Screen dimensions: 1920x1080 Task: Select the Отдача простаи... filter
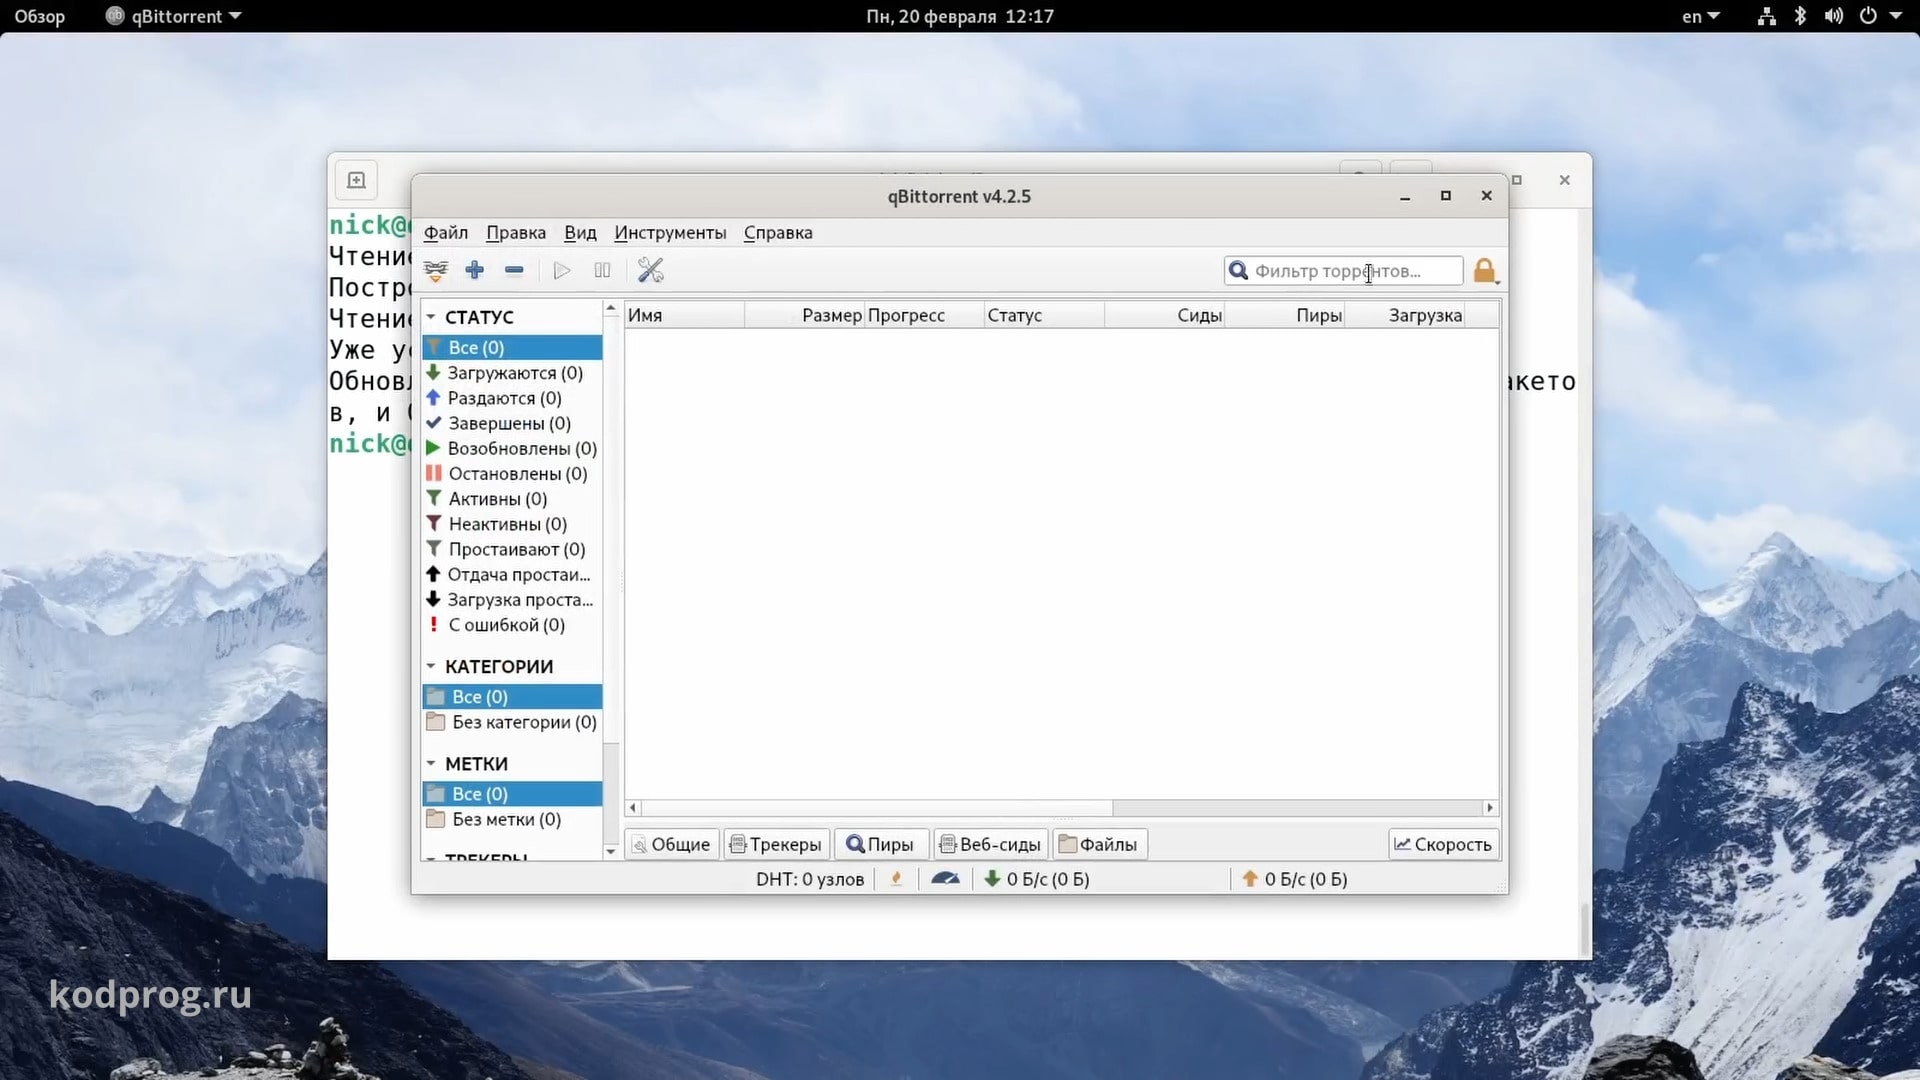coord(512,574)
